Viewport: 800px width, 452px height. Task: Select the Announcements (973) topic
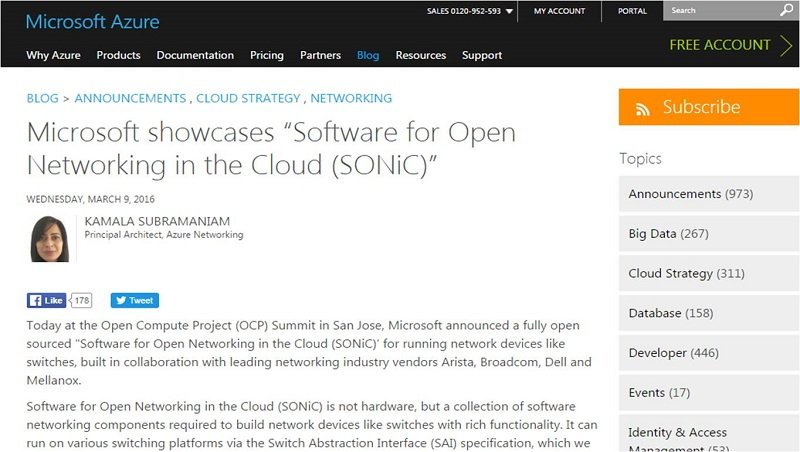(709, 194)
